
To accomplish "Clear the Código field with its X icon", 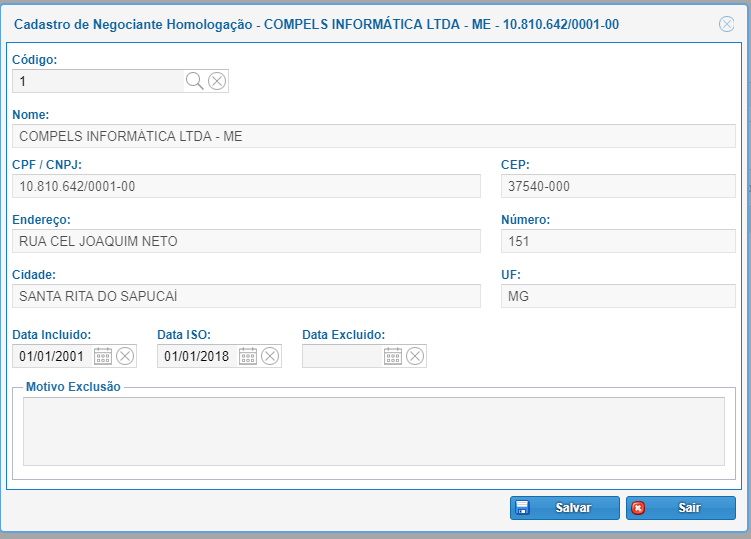I will pos(217,81).
